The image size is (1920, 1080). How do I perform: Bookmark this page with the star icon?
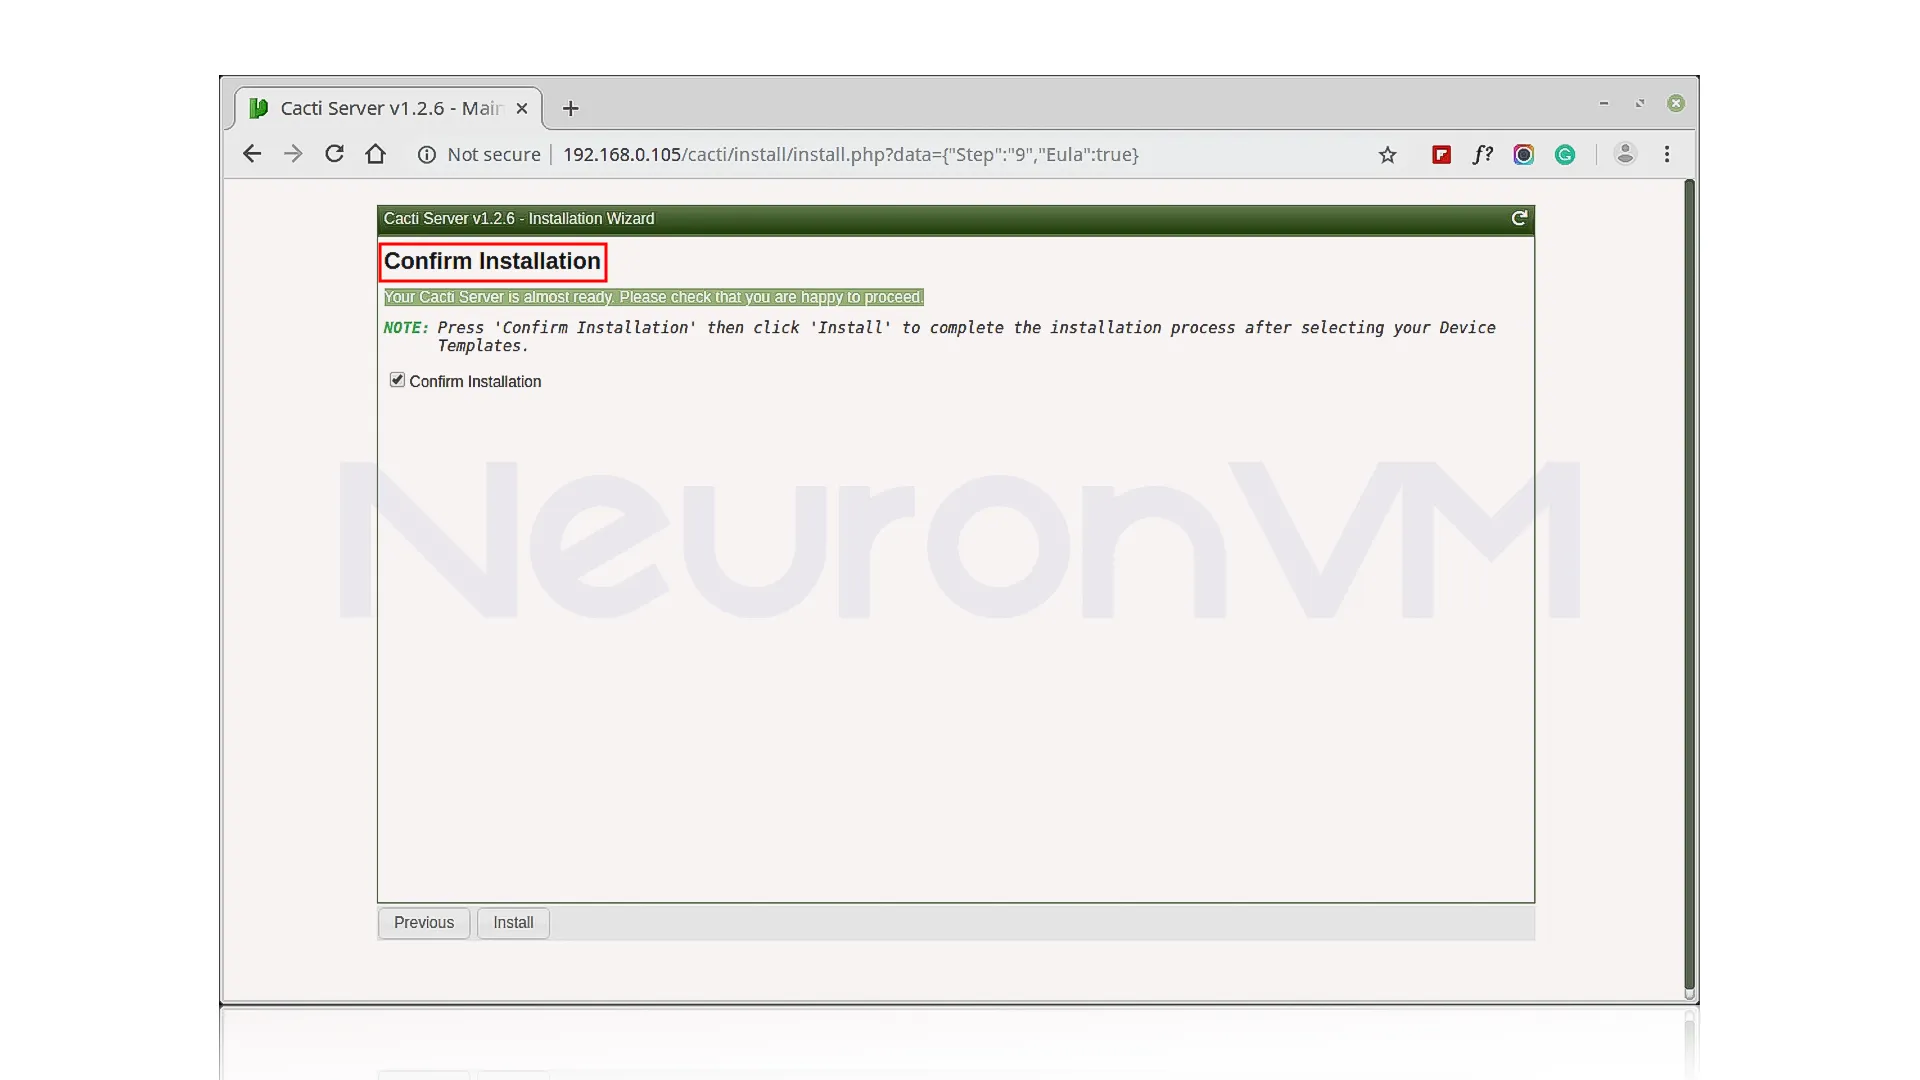coord(1387,155)
